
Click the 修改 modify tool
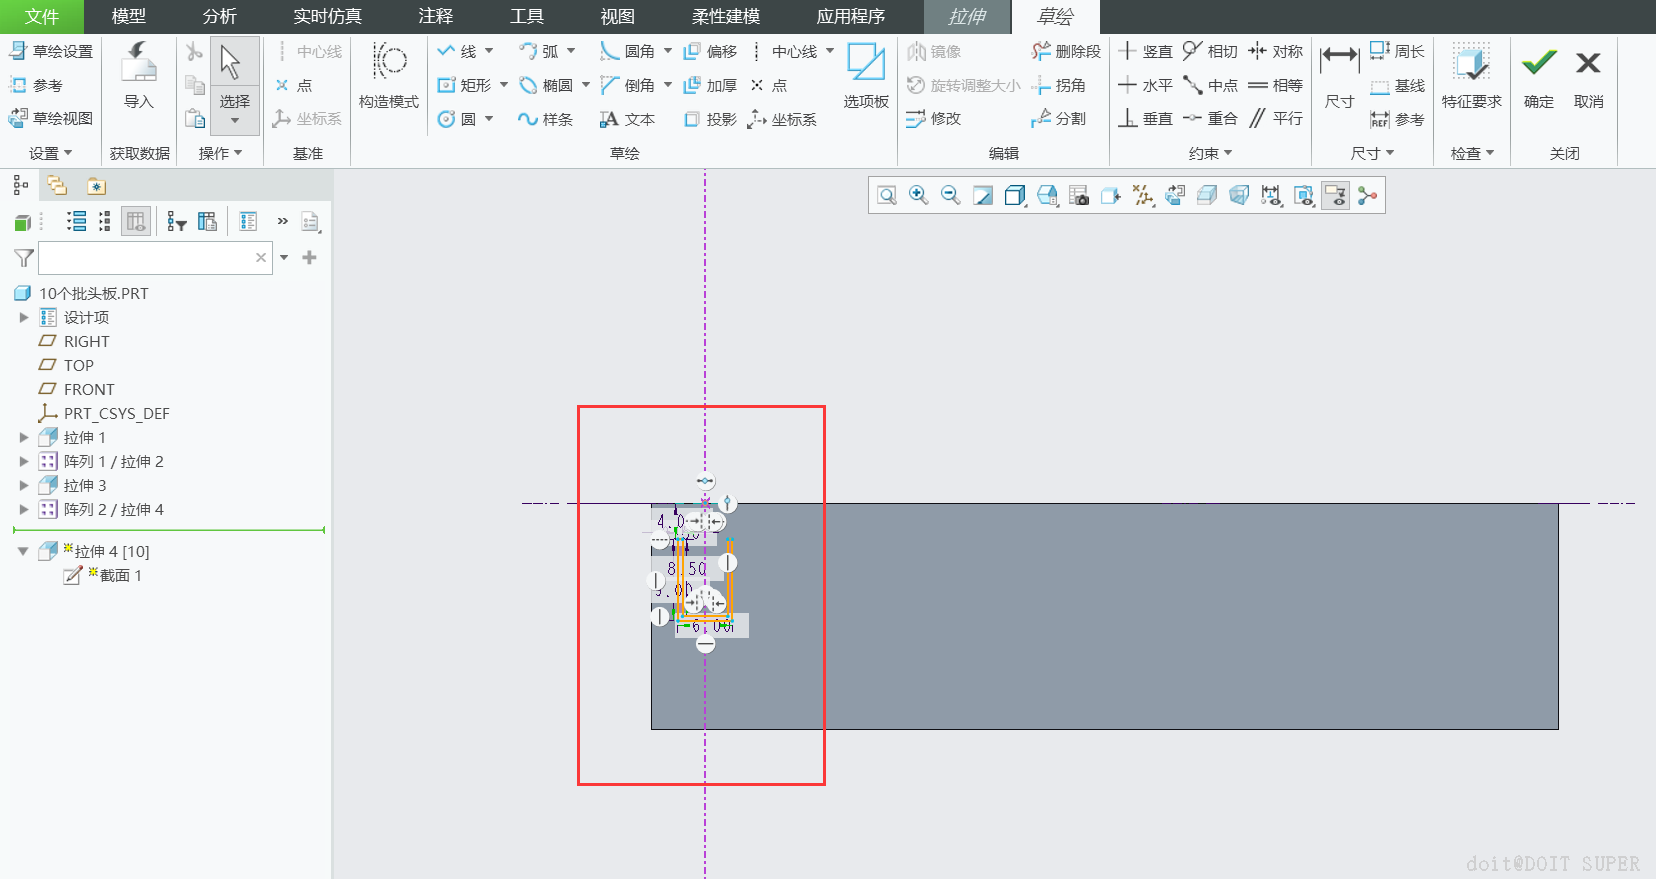click(934, 119)
